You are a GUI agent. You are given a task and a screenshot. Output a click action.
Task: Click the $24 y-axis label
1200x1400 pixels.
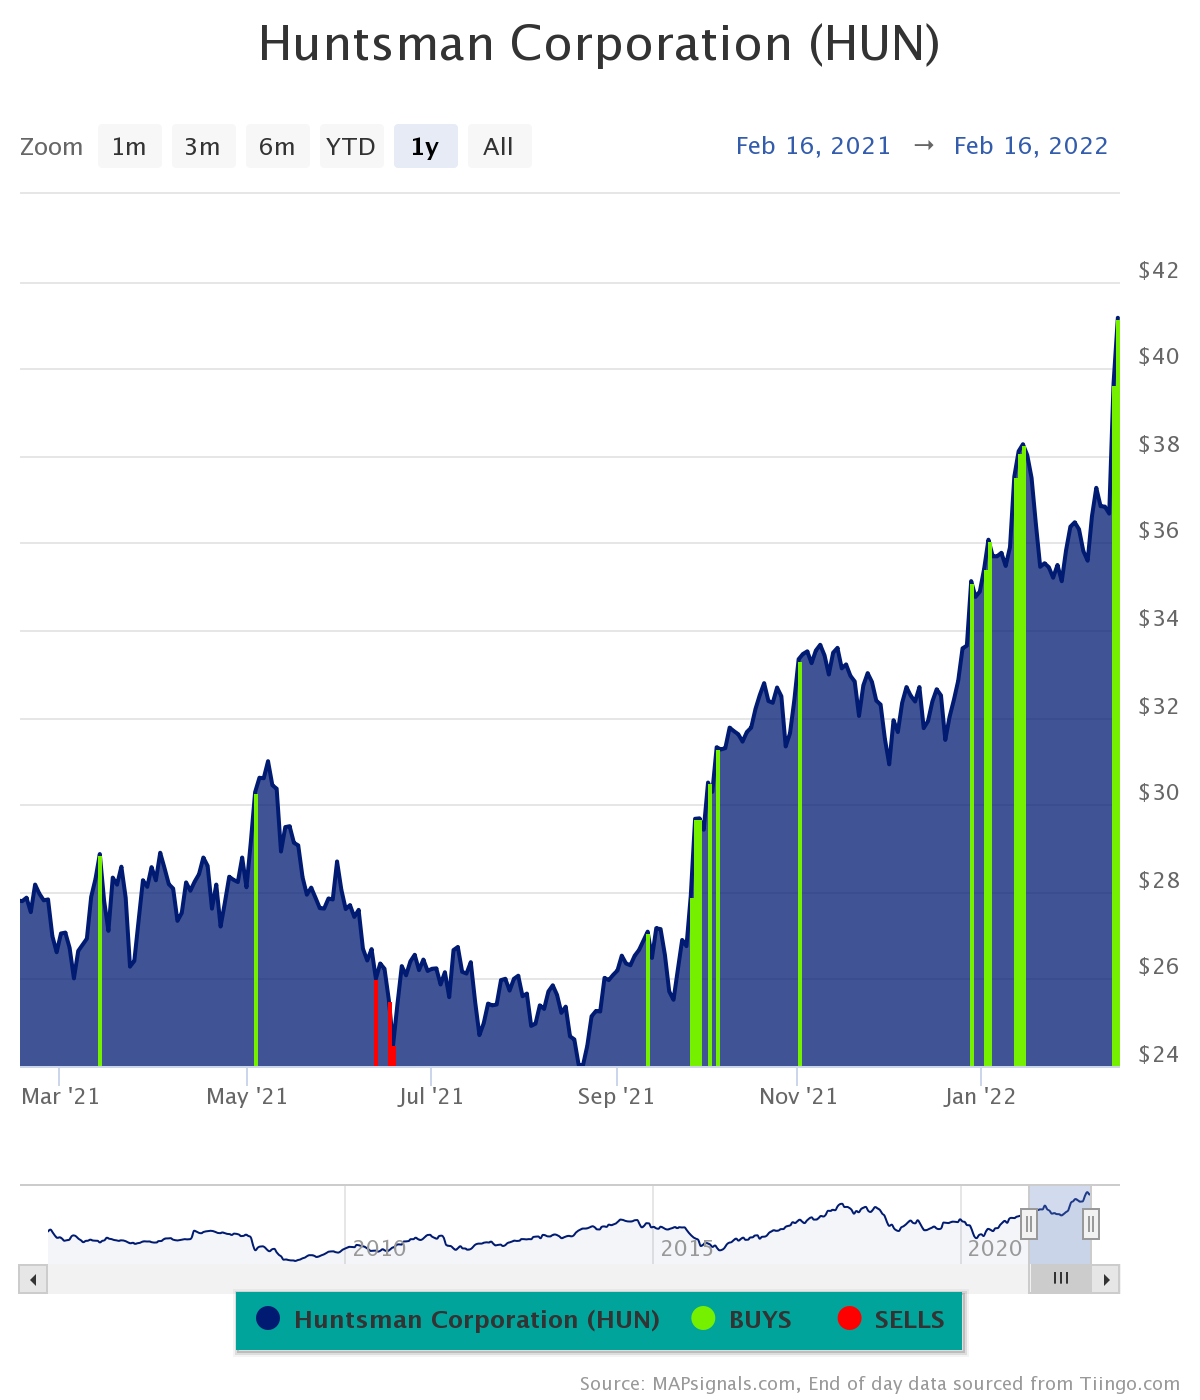[x=1159, y=1054]
